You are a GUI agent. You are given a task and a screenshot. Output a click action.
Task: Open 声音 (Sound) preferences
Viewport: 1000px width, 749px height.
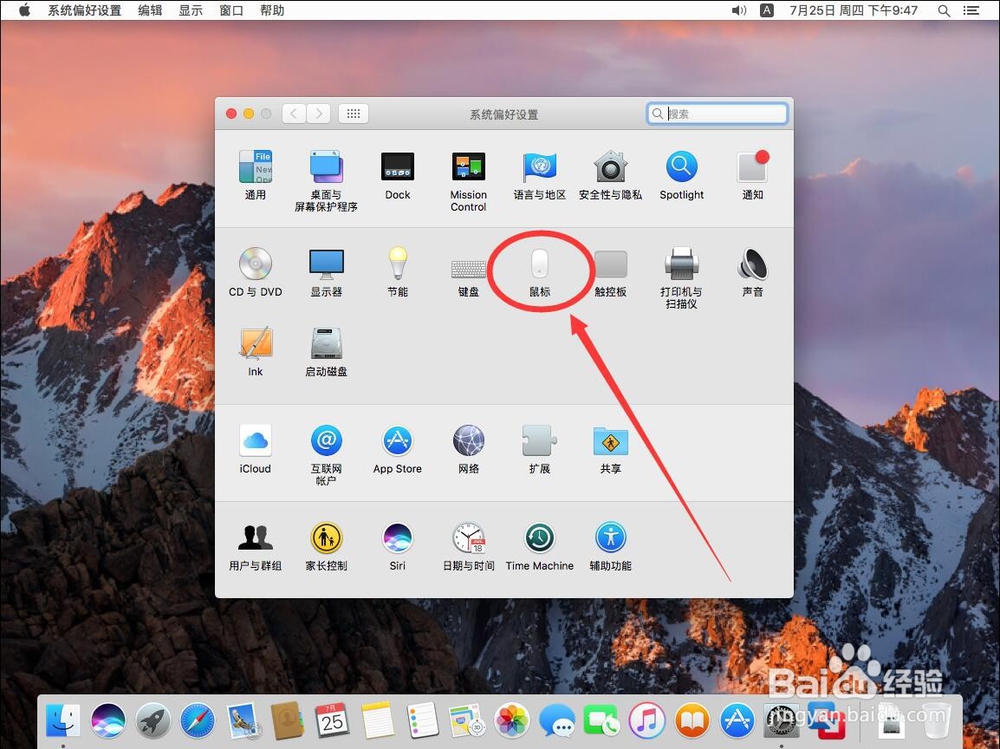point(753,272)
